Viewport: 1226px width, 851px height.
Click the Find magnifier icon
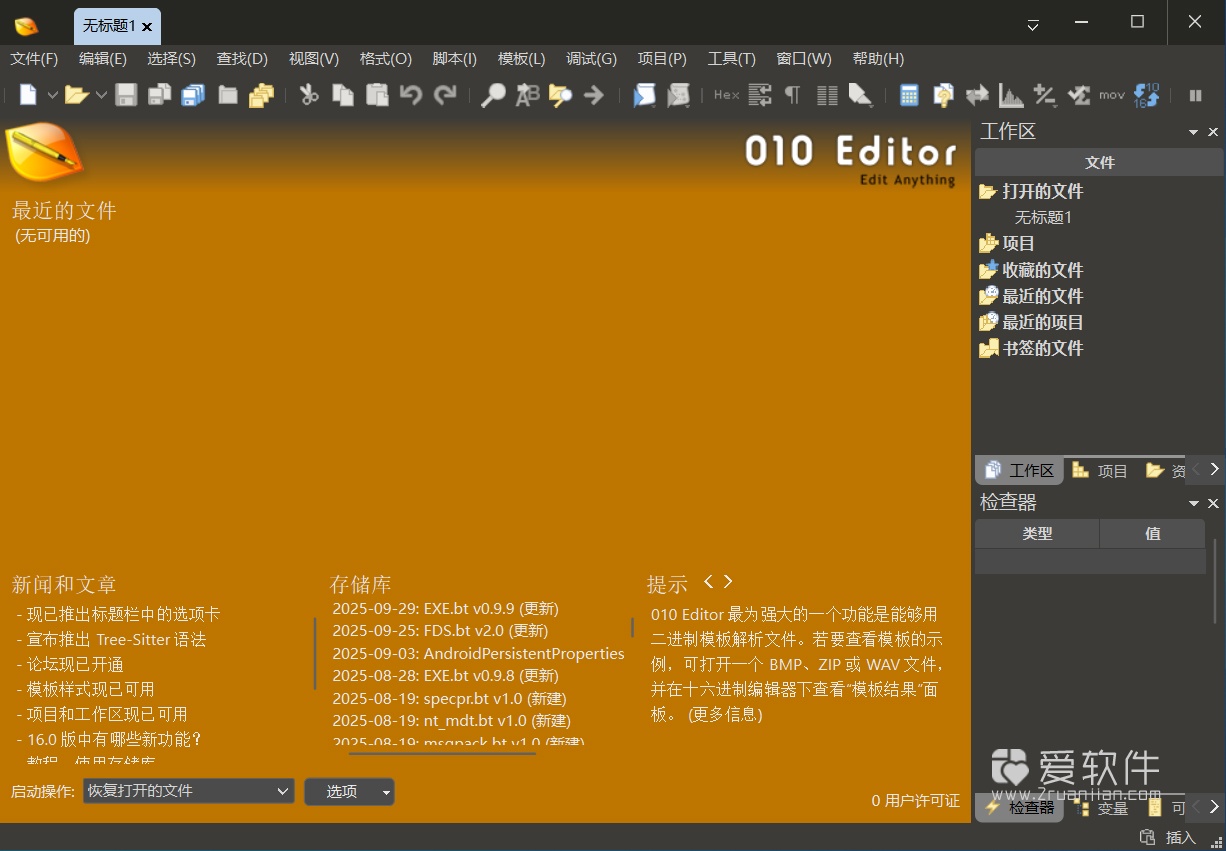(x=494, y=95)
